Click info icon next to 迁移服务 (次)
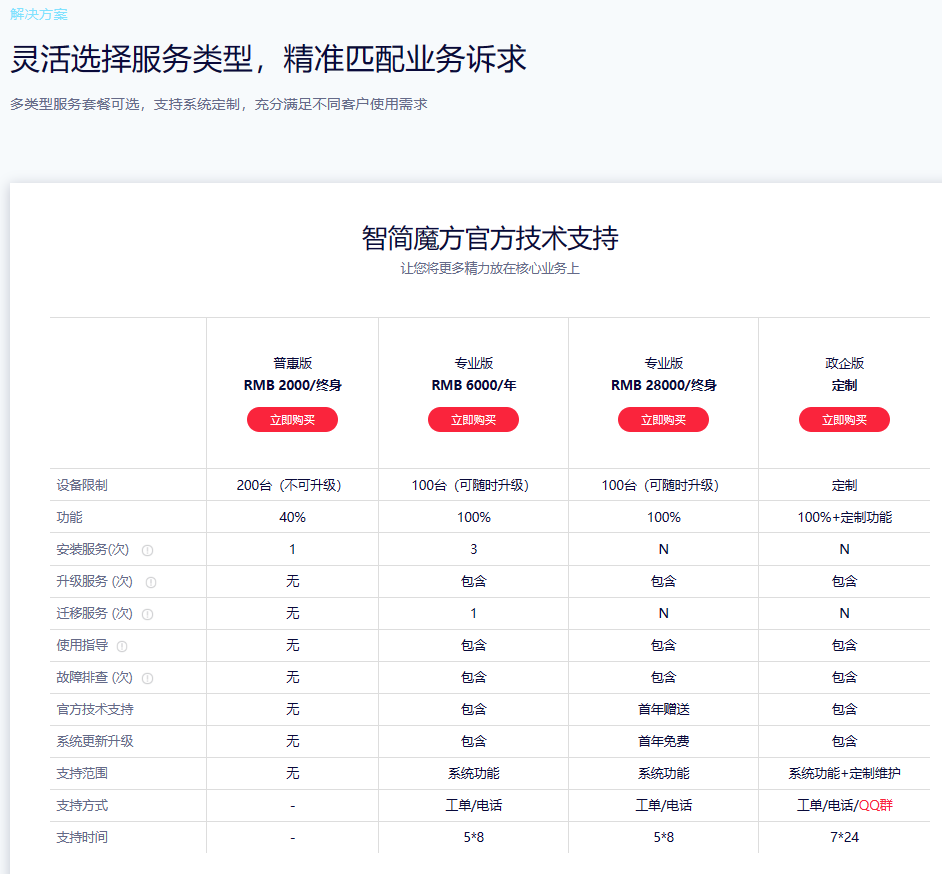942x874 pixels. (x=147, y=614)
